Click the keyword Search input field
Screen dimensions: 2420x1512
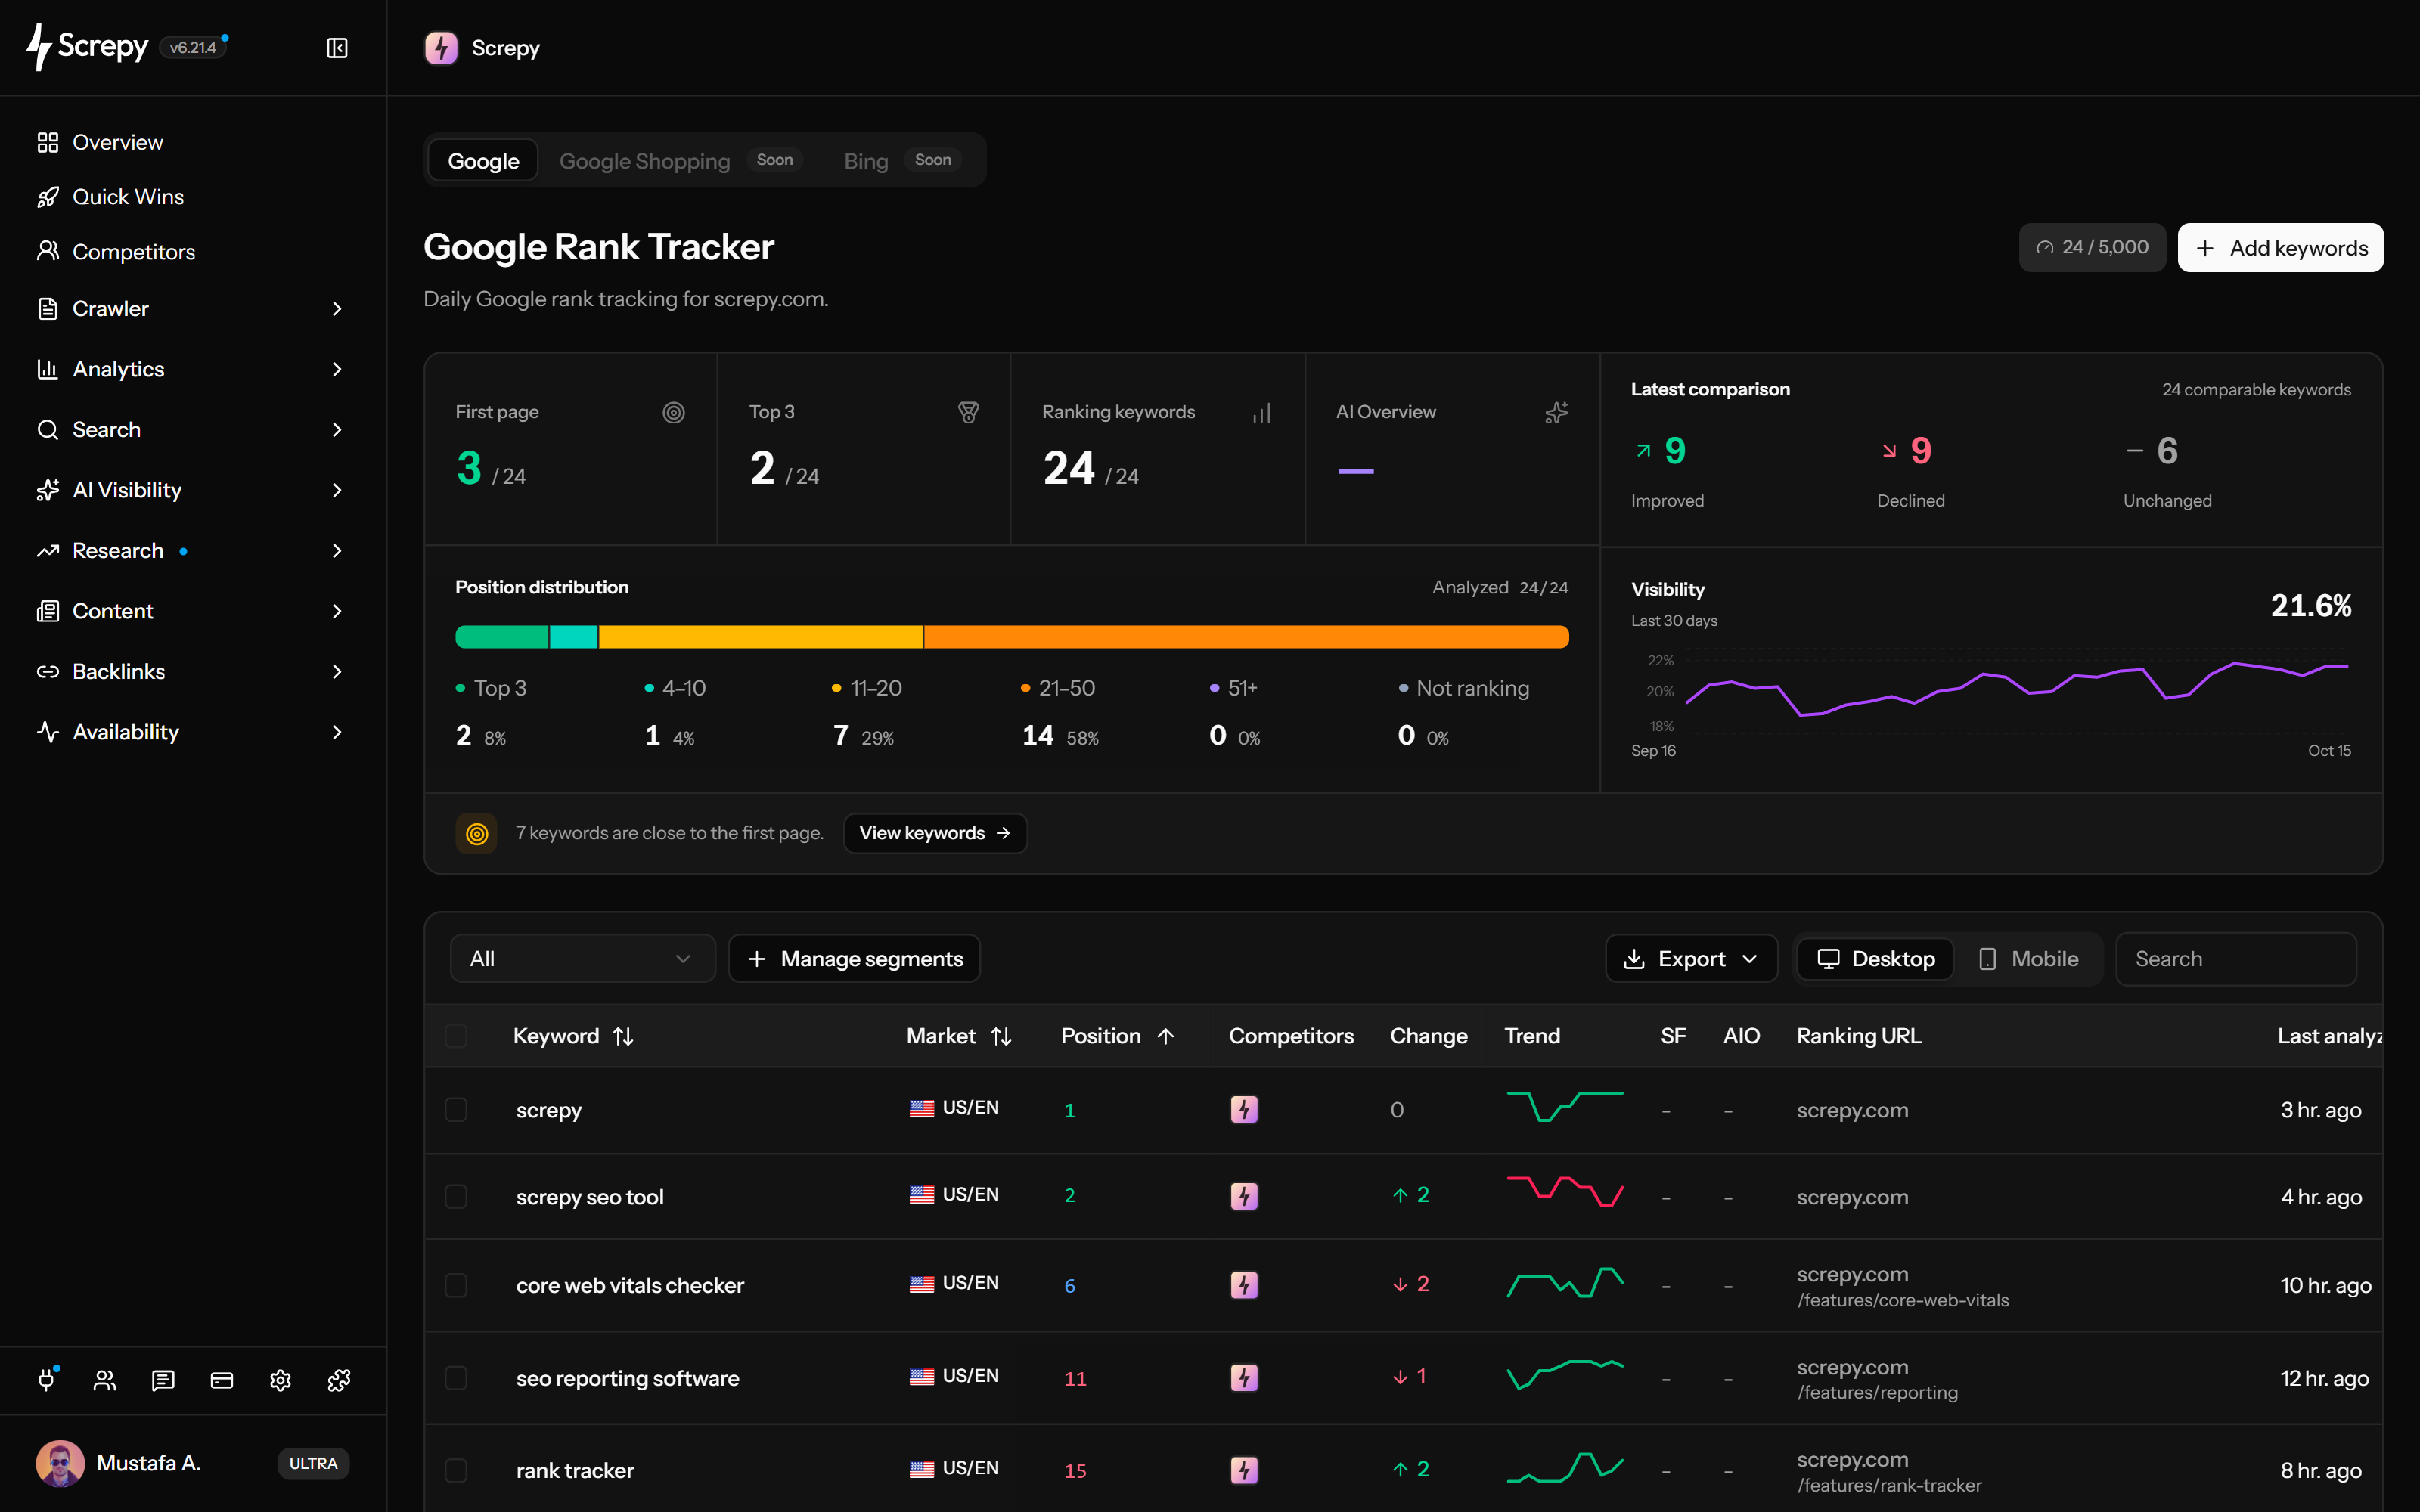(x=2236, y=959)
